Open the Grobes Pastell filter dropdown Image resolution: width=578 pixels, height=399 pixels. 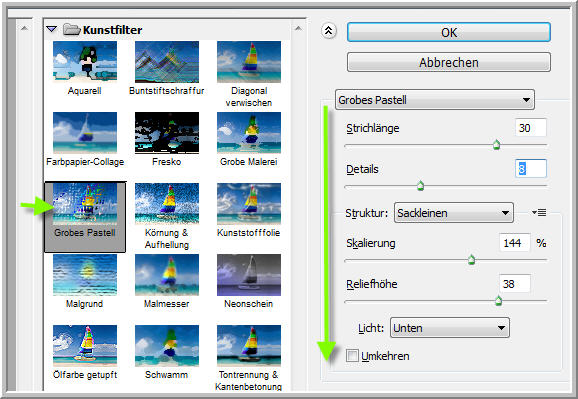click(435, 100)
